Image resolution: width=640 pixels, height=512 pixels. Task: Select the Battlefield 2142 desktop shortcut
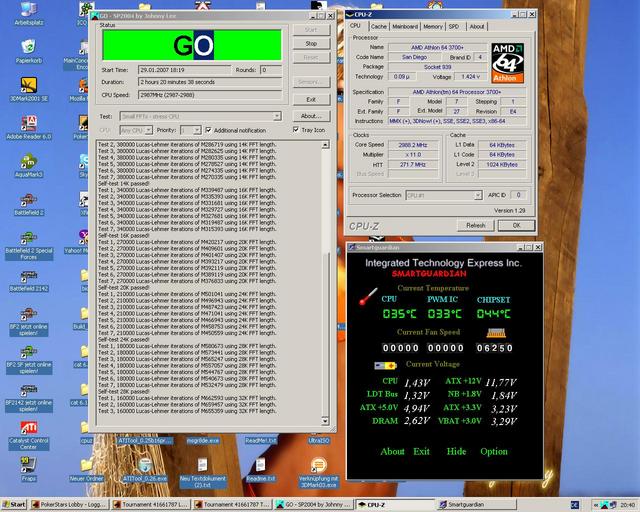click(x=29, y=281)
